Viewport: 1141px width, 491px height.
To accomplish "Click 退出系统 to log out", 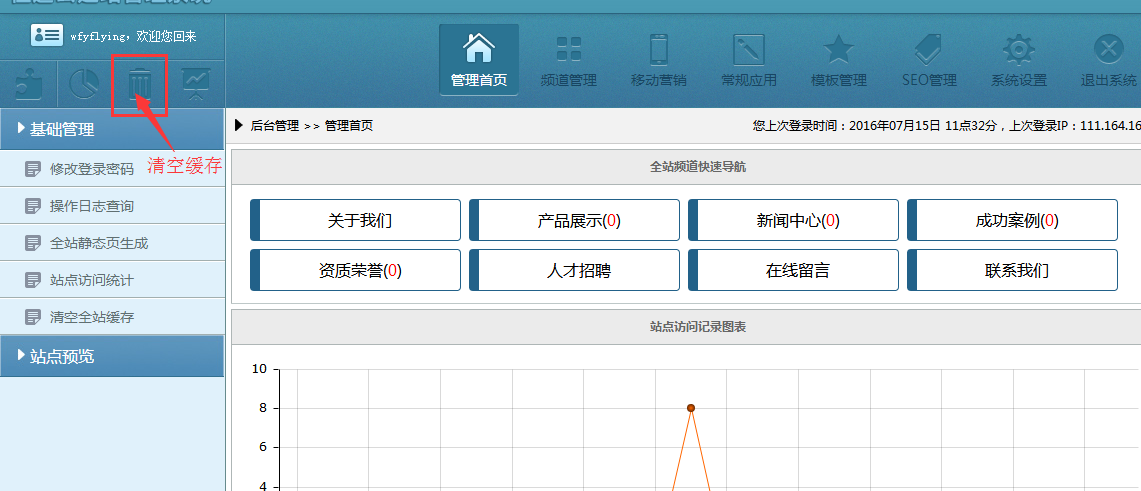I will (x=1108, y=60).
